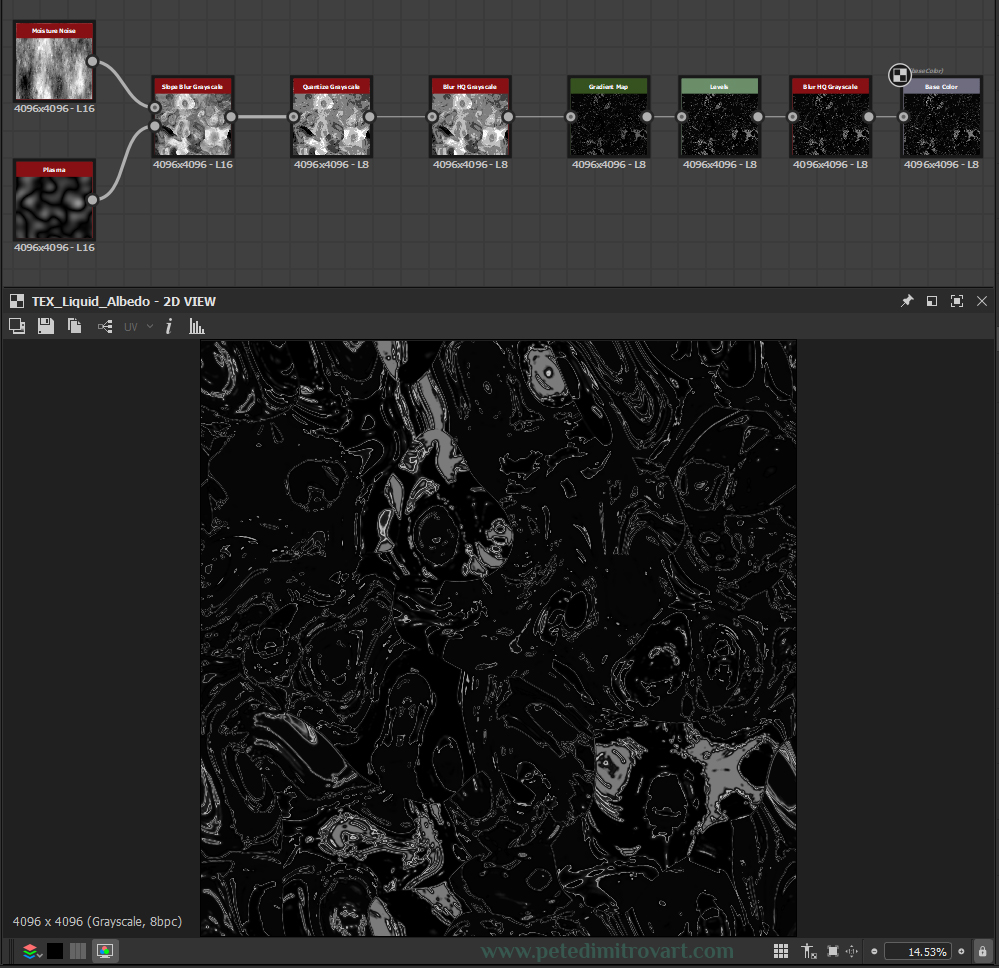
Task: Copy the 2D view image to clipboard
Action: click(75, 326)
